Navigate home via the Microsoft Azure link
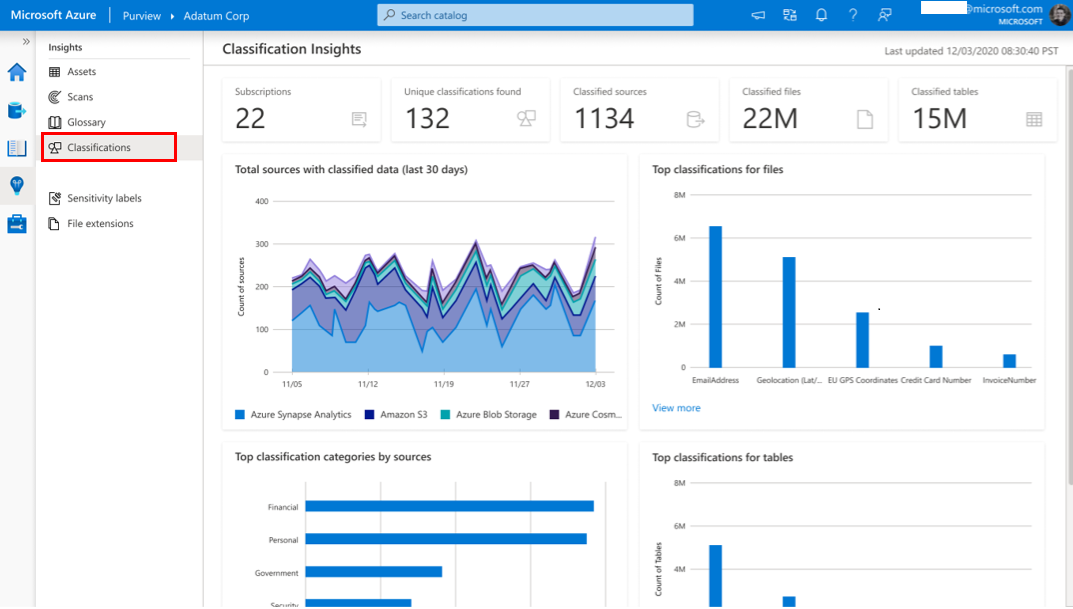The width and height of the screenshot is (1073, 609). click(x=53, y=14)
